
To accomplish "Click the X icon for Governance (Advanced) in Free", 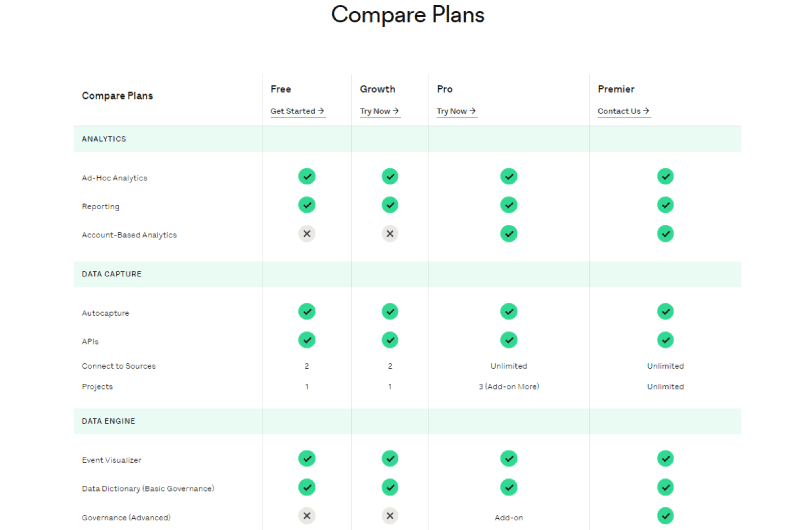I will tap(307, 516).
